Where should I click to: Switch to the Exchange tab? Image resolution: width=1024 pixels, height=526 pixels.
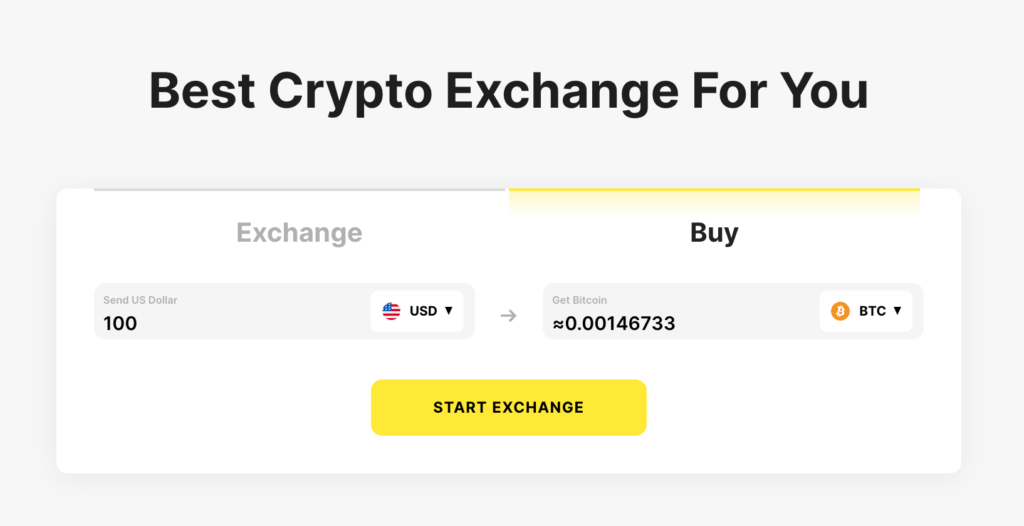(x=299, y=233)
